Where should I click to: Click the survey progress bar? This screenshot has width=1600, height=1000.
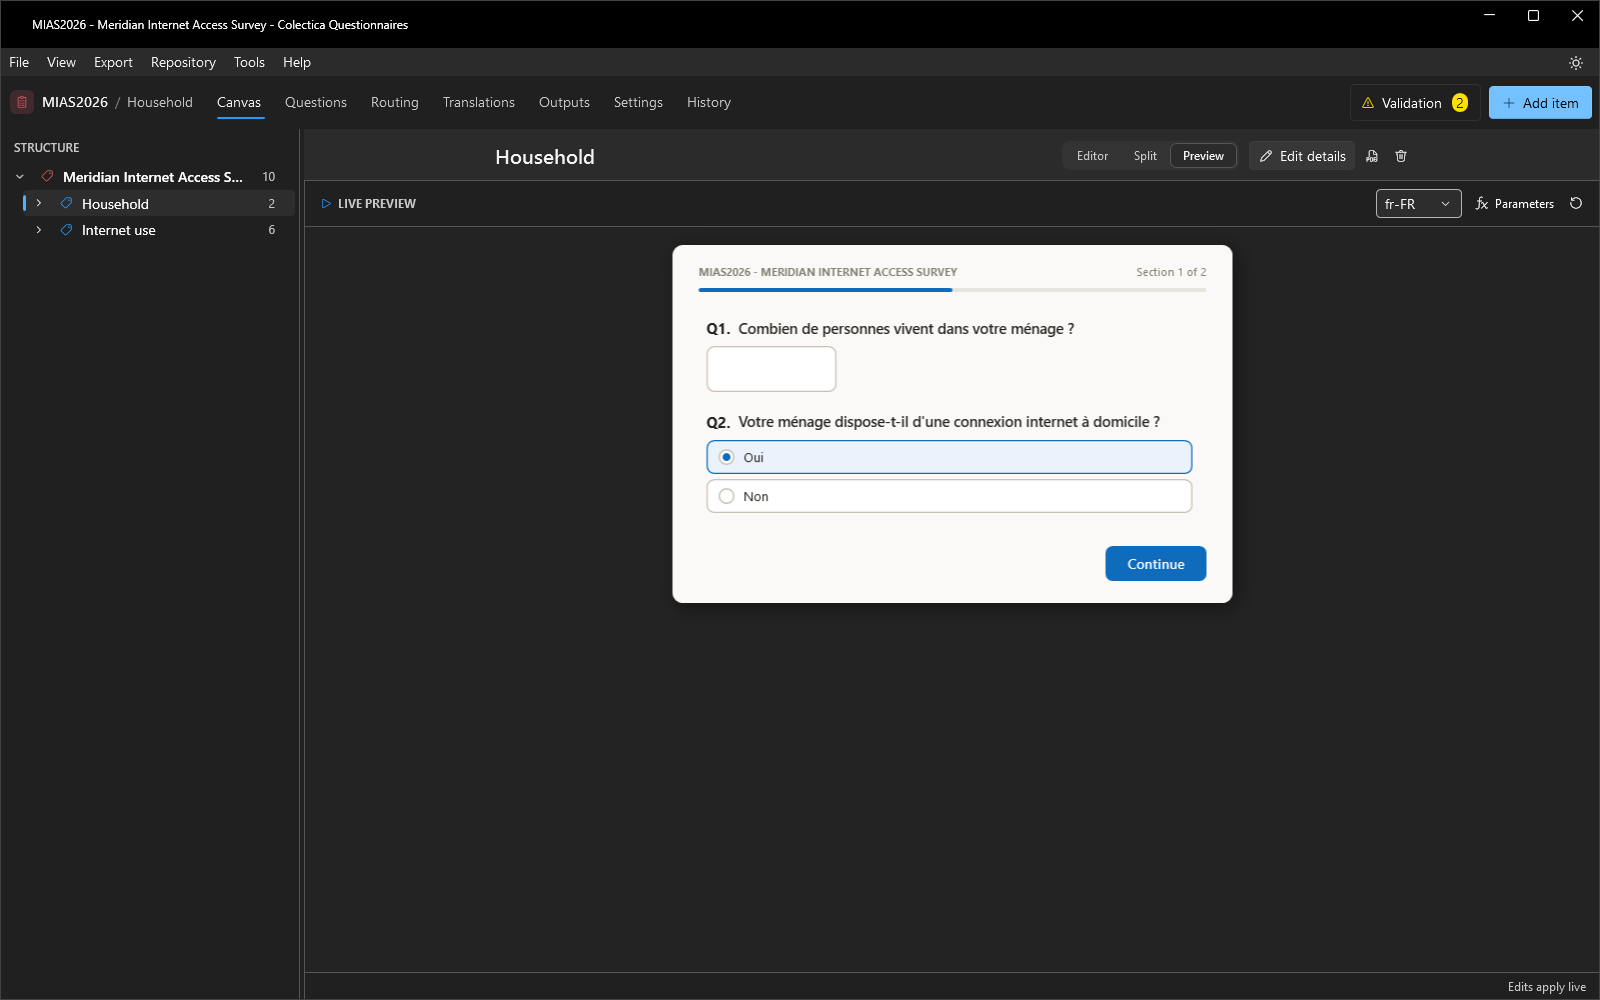click(x=952, y=290)
